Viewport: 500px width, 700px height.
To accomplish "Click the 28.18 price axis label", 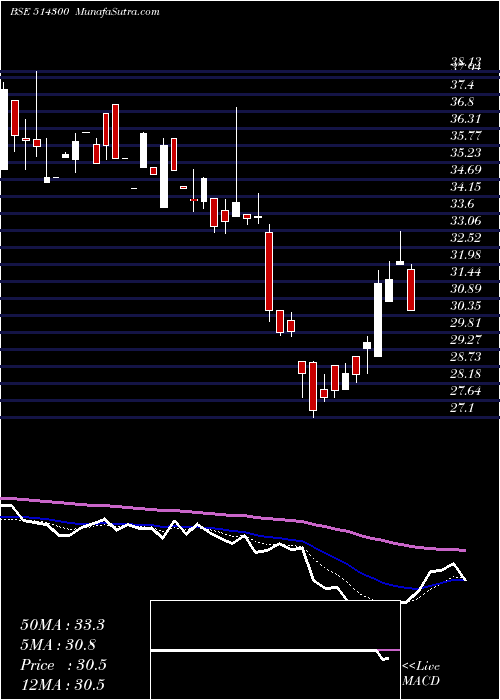I will pyautogui.click(x=466, y=374).
